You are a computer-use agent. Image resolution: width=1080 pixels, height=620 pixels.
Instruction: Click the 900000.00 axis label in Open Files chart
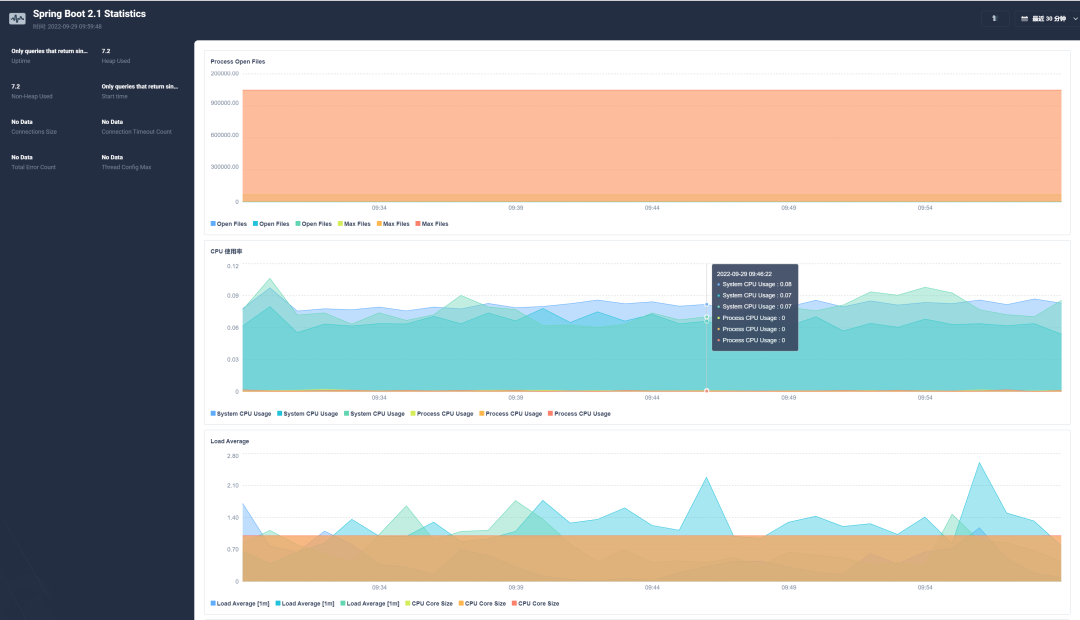point(225,103)
